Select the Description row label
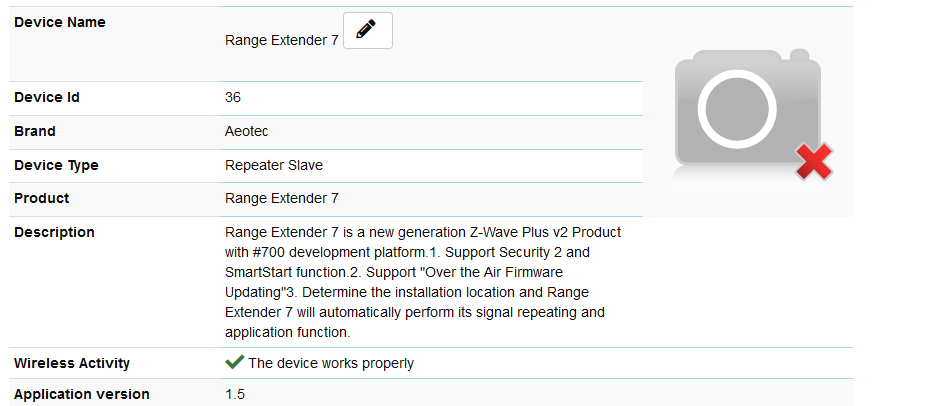The height and width of the screenshot is (406, 925). pos(54,232)
